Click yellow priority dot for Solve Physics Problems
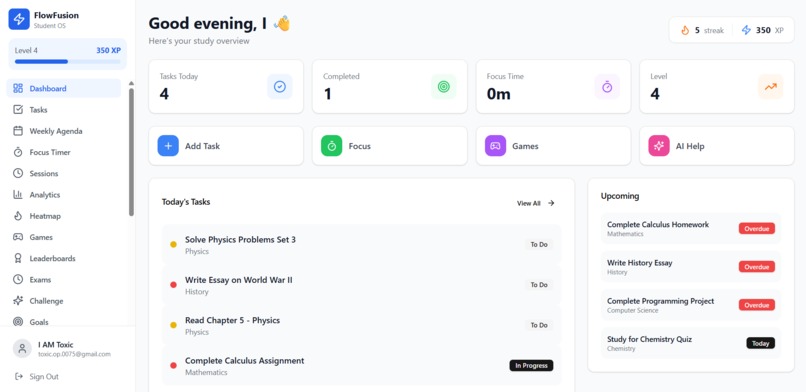 [173, 245]
